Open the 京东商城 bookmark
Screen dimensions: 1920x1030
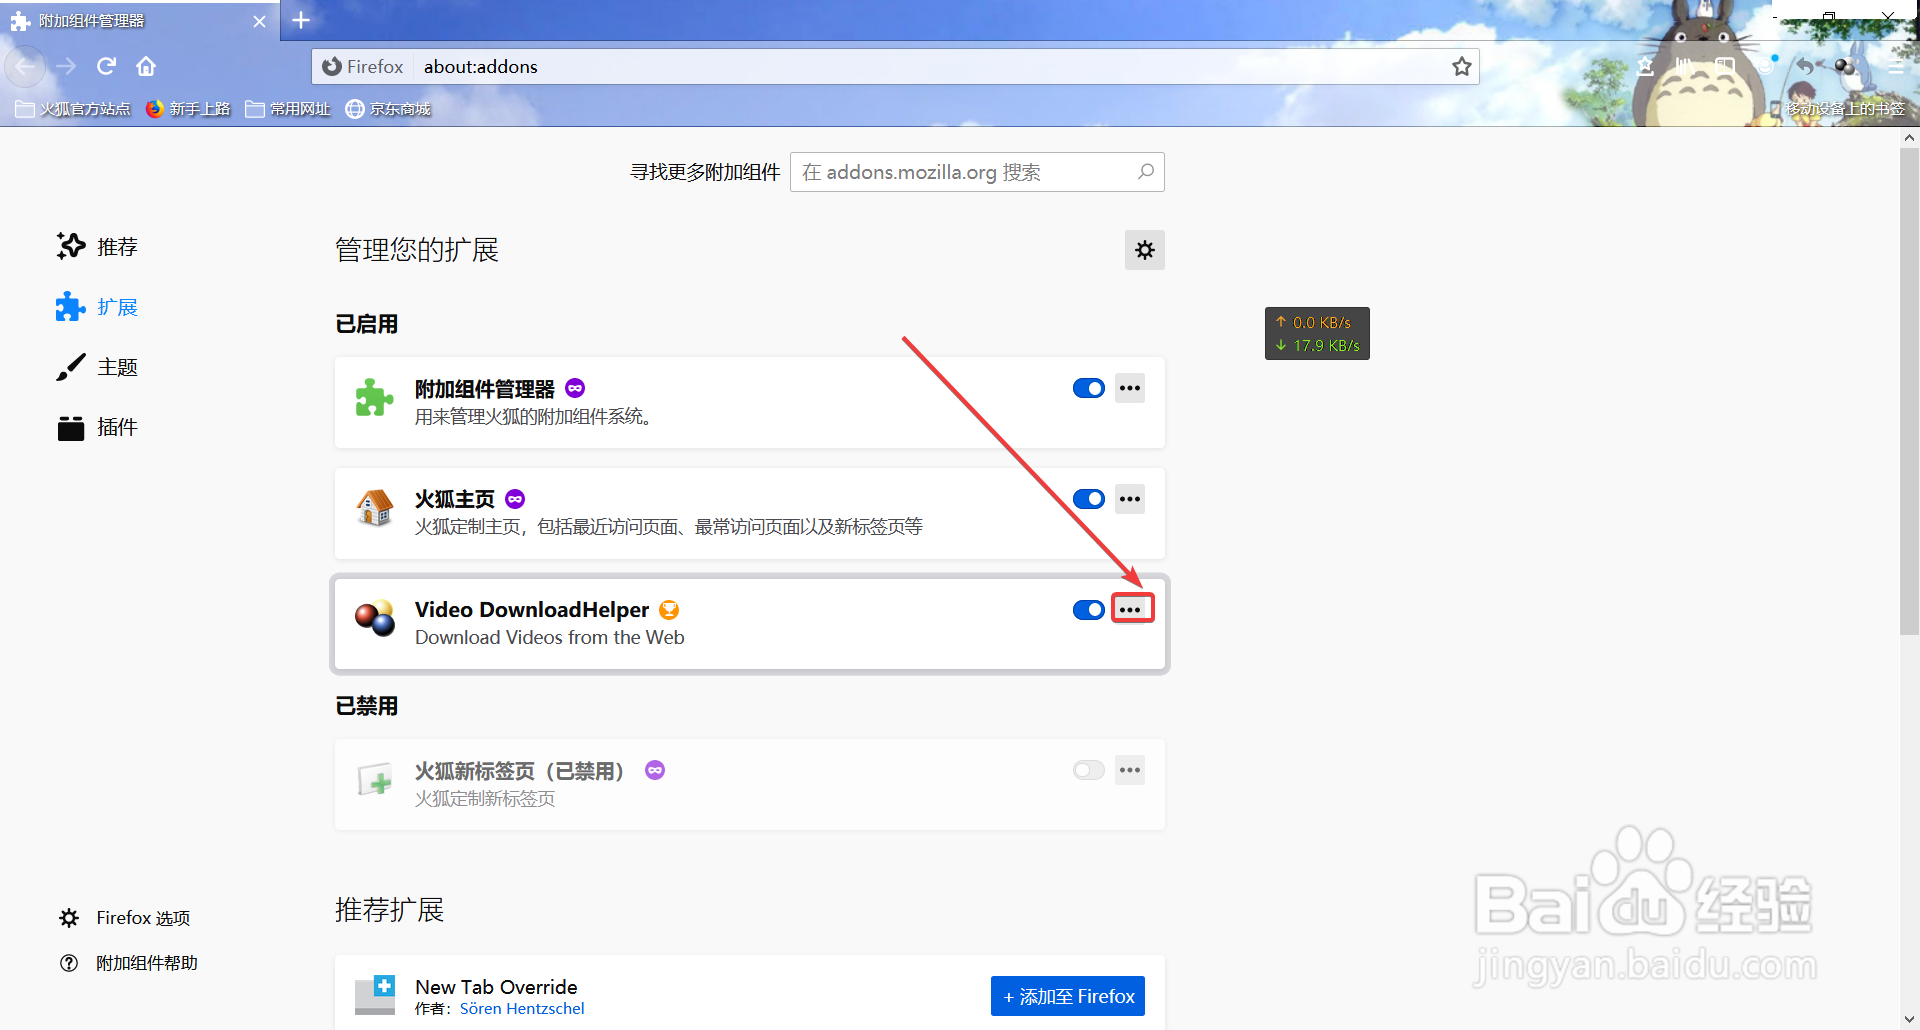388,109
